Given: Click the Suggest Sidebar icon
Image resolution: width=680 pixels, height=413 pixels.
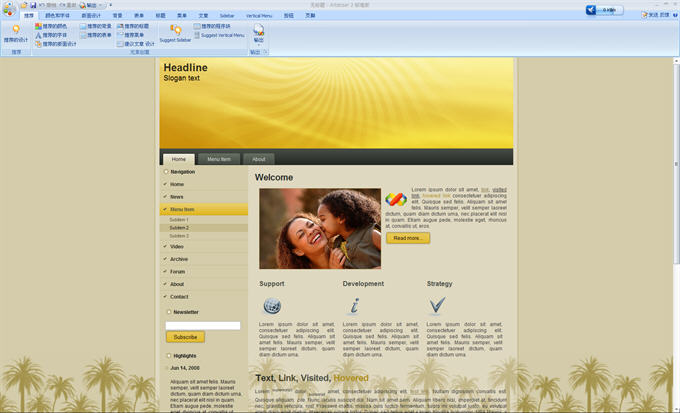Looking at the screenshot, I should point(175,30).
